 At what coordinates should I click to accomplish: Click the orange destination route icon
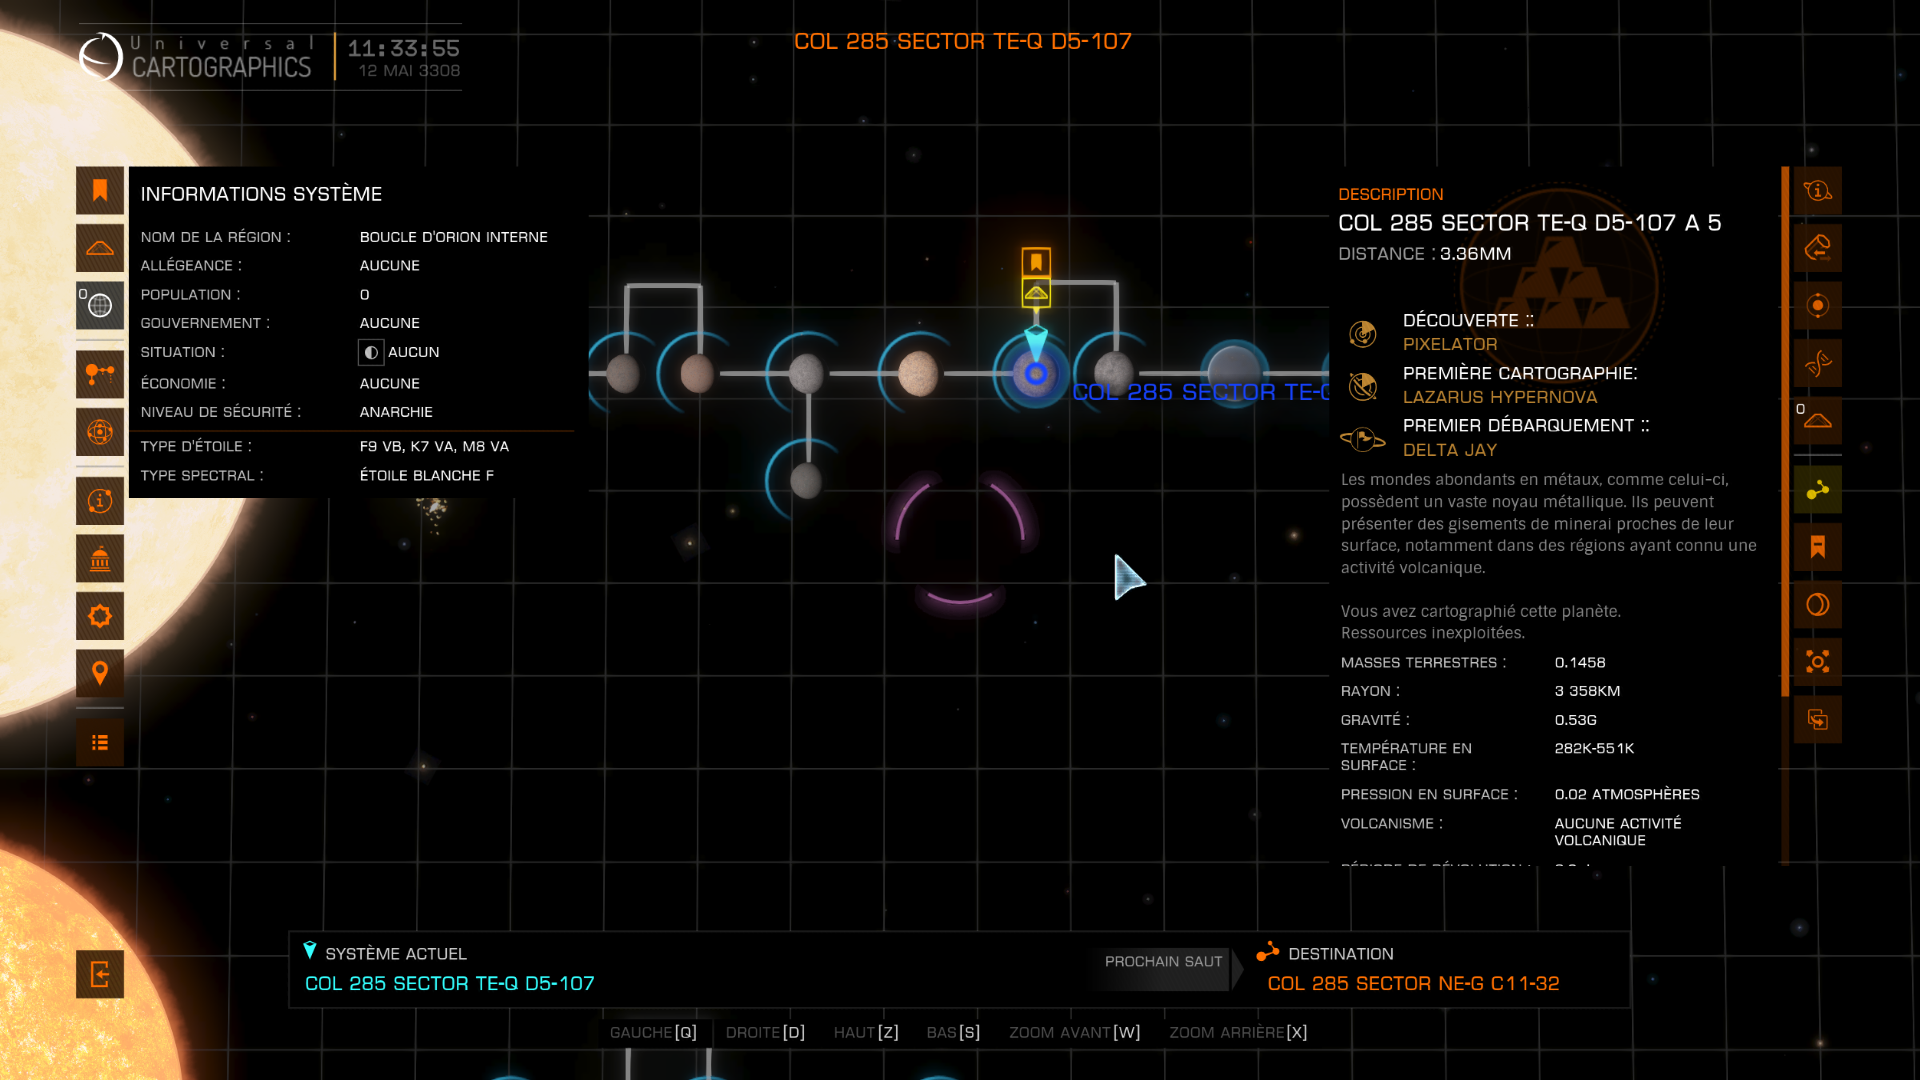click(x=1268, y=952)
